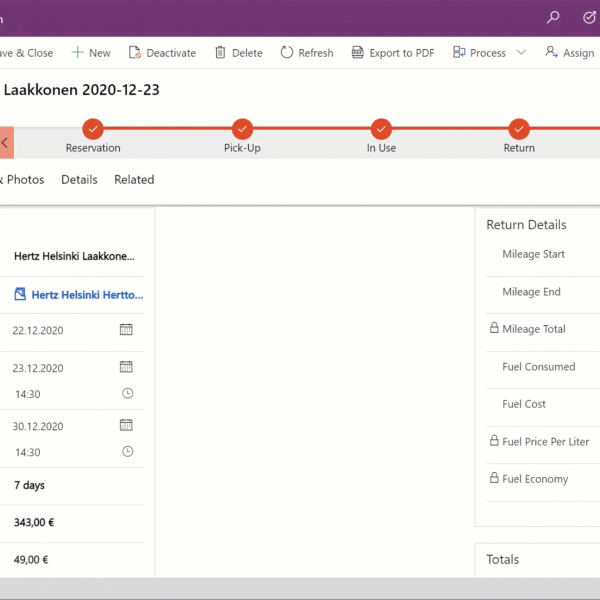Click Hertz Helsinki Laakkone... name field
The image size is (600, 600).
pyautogui.click(x=74, y=256)
